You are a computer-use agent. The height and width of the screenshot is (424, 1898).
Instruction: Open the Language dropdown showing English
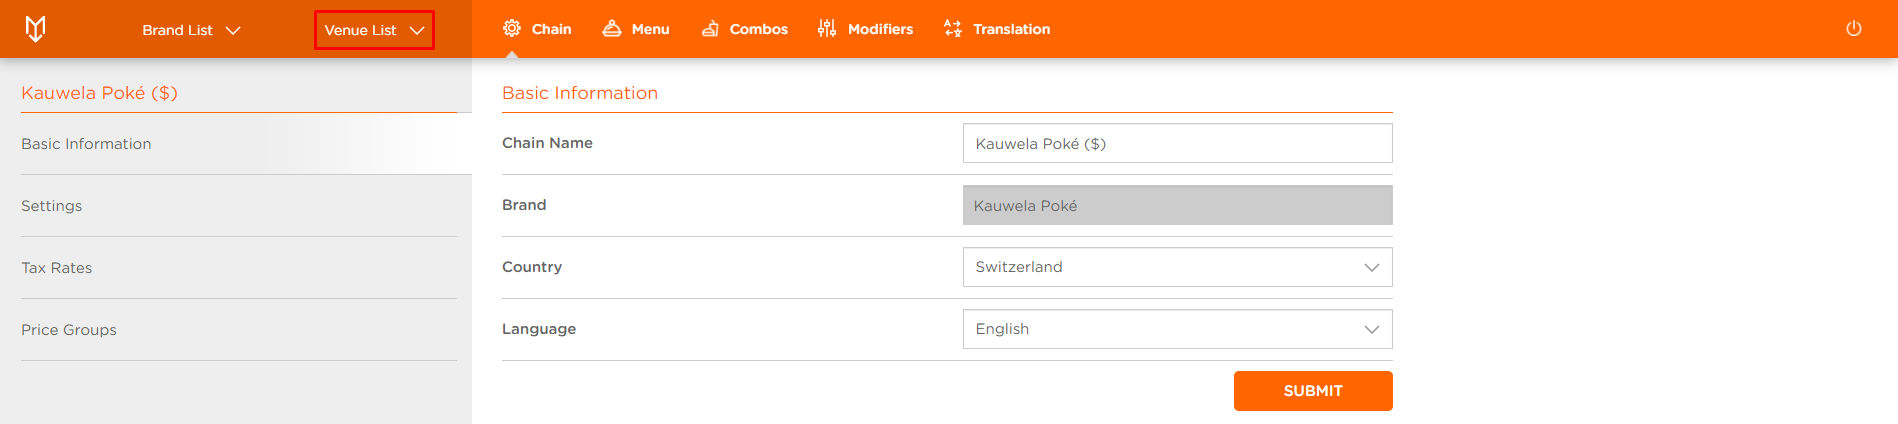1177,329
